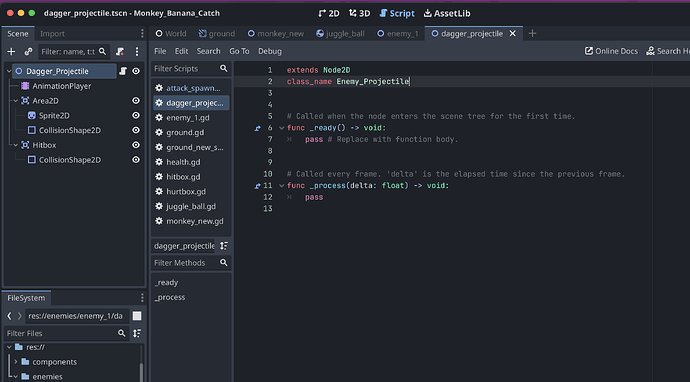Toggle visibility of Sprite2D node

pyautogui.click(x=136, y=115)
